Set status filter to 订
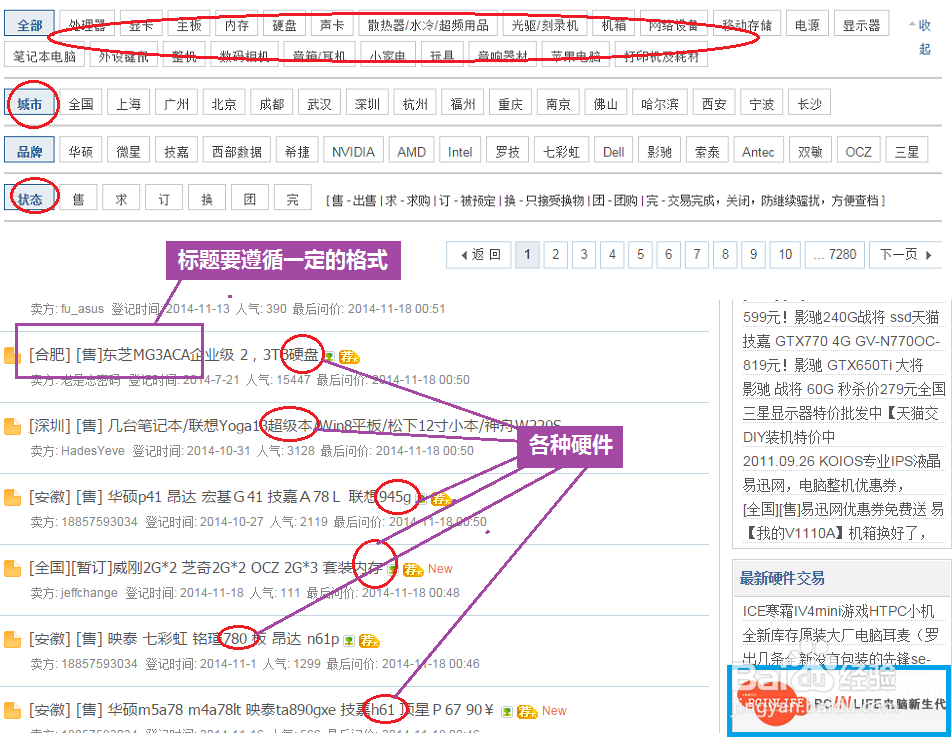 [x=164, y=199]
